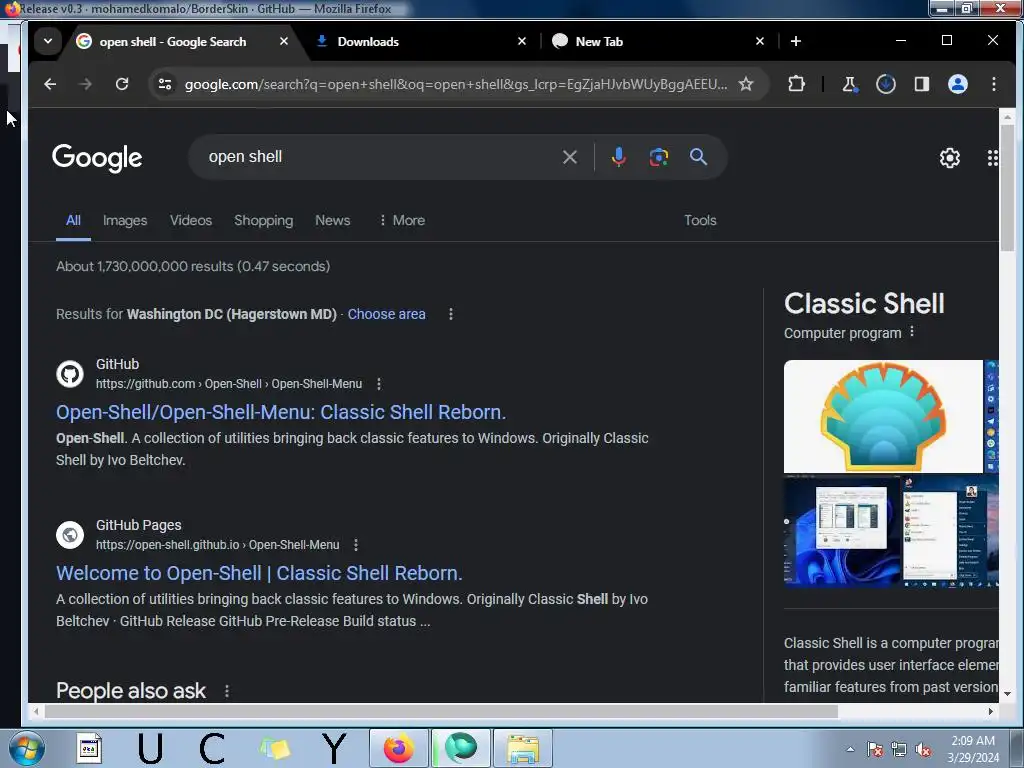The height and width of the screenshot is (768, 1024).
Task: Open three-dot menu for GitHub Pages result
Action: coord(356,545)
